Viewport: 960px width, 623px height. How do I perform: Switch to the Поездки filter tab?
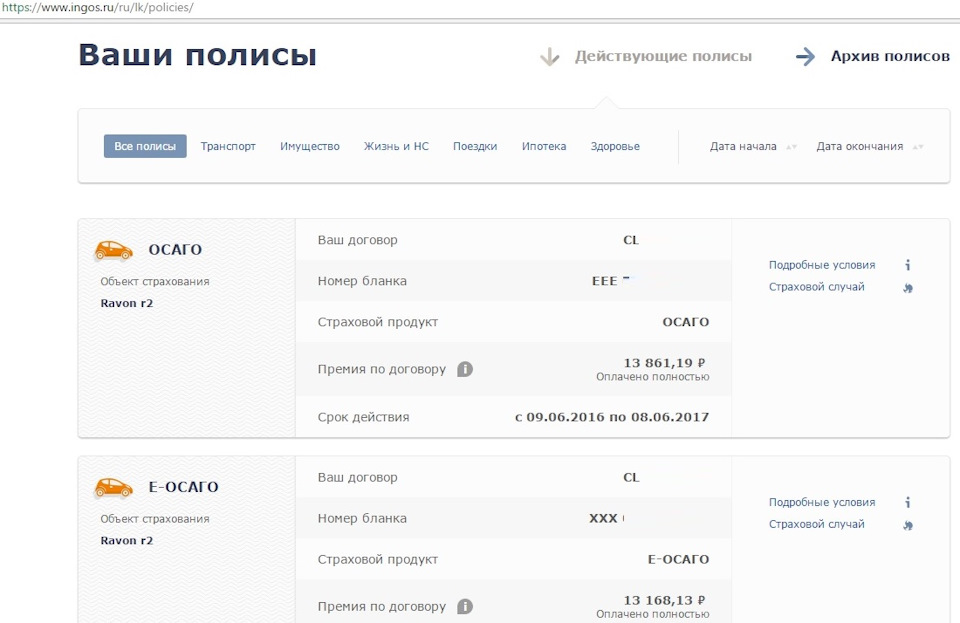(475, 146)
